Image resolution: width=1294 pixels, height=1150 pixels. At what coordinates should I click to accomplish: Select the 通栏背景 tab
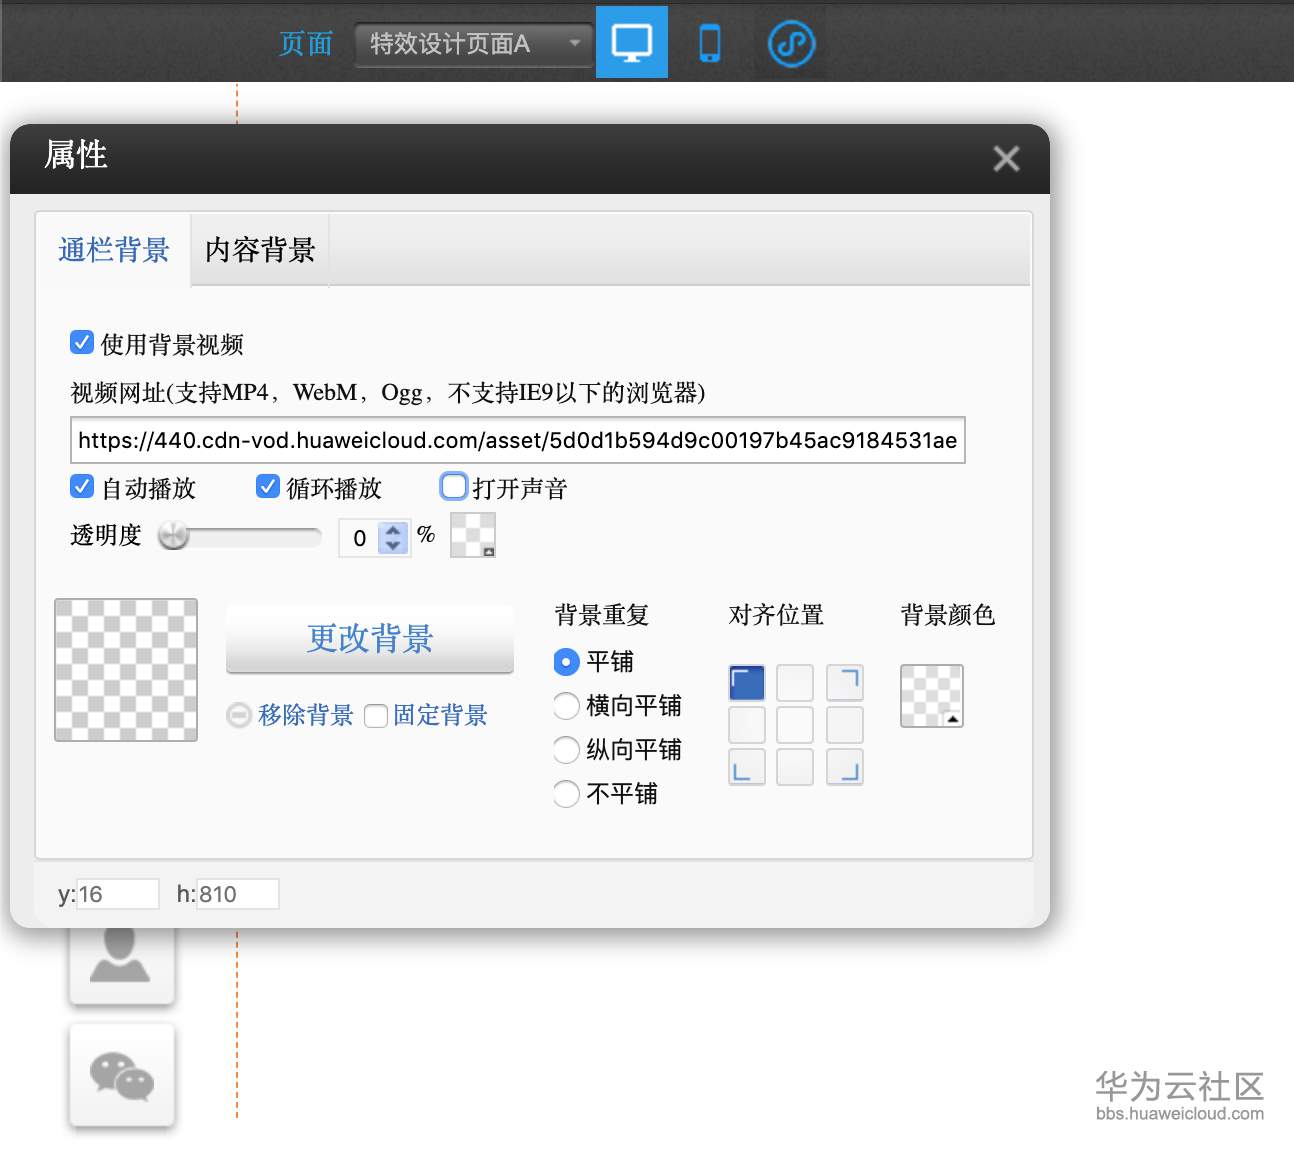point(114,250)
